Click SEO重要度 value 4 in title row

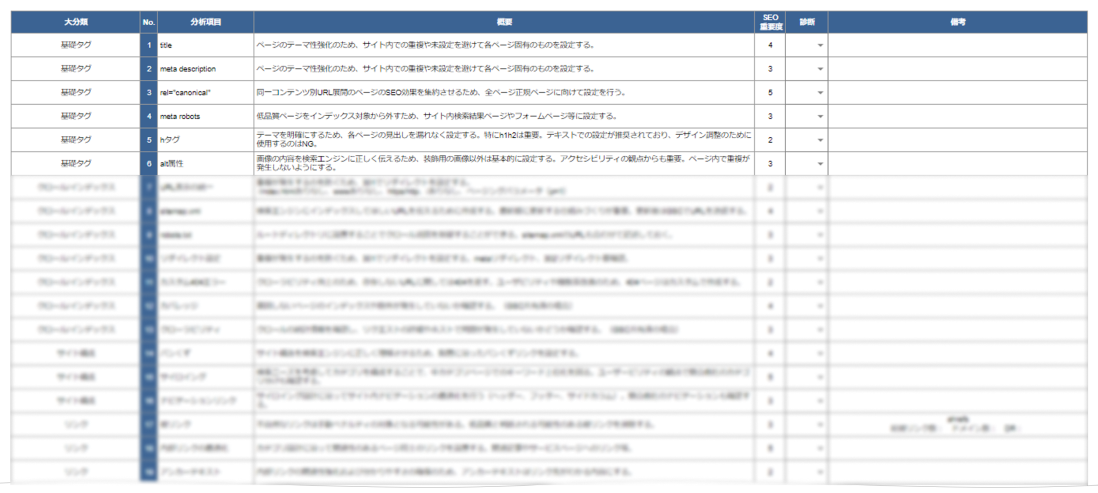coord(770,46)
